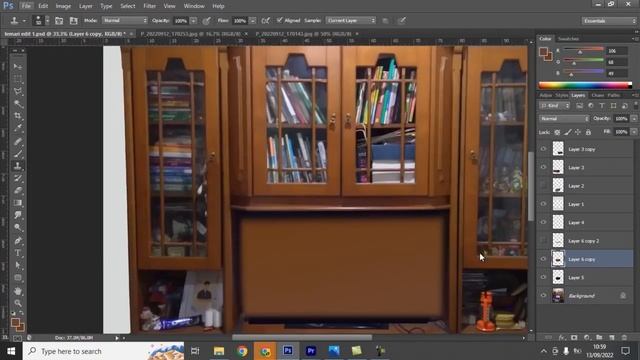Hide Layer 3 copy visibility eye

pos(543,149)
